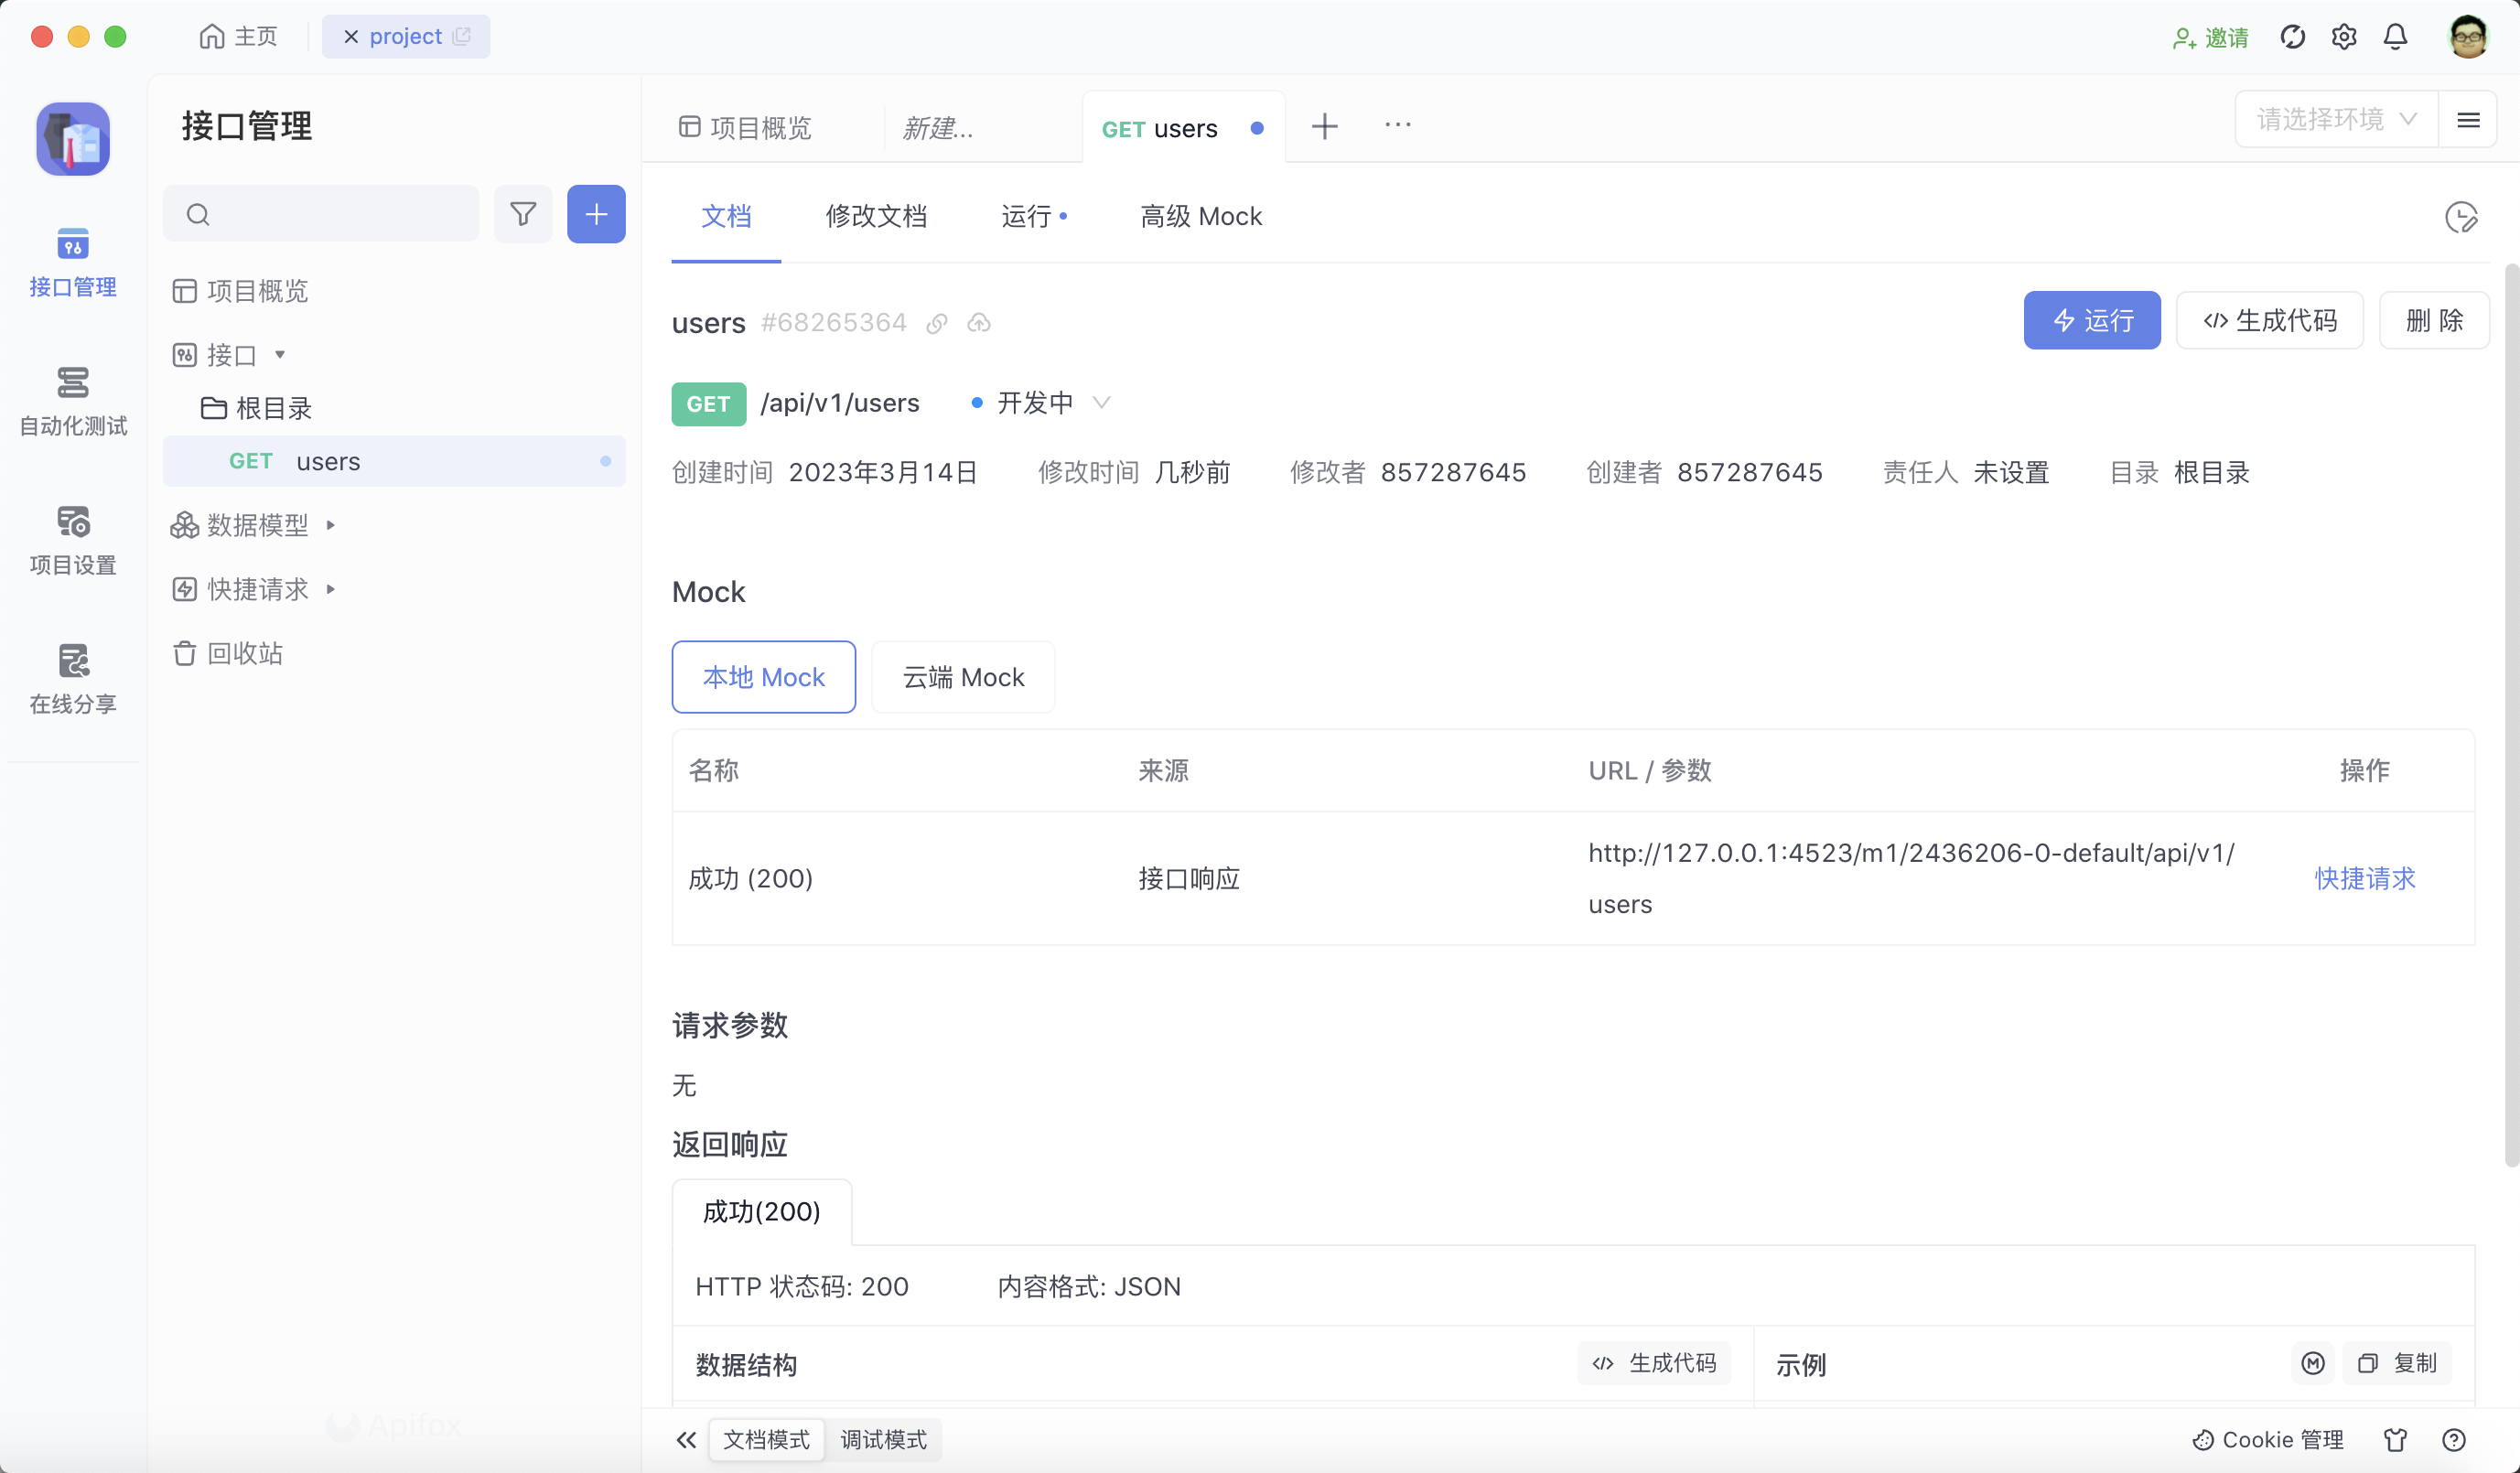Screen dimensions: 2520x1473
Task: Open the 项目设置 panel
Action: 72,540
